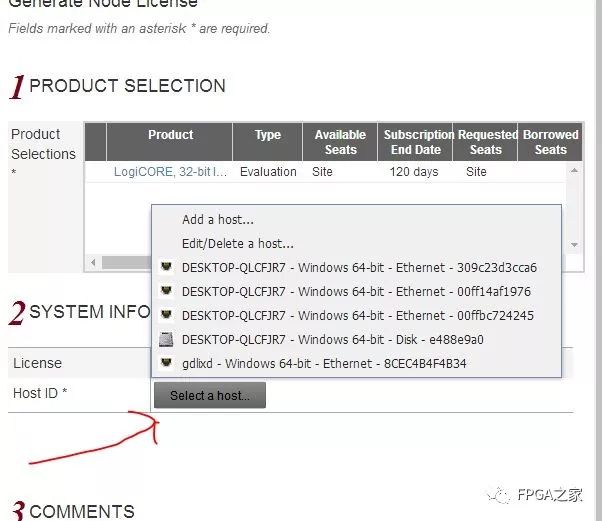Select DESKTOP-QLCFJR7 Ethernet 00ffbc724245 host

point(356,316)
